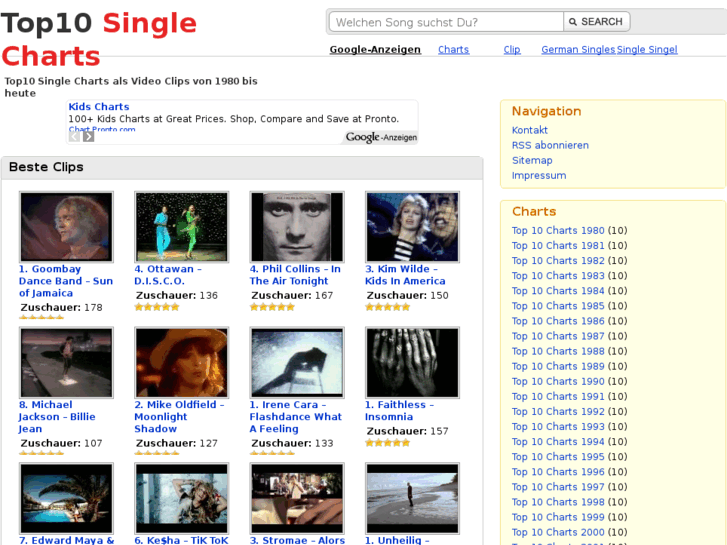The image size is (727, 545).
Task: Open Impressum in Navigation
Action: coord(539,175)
